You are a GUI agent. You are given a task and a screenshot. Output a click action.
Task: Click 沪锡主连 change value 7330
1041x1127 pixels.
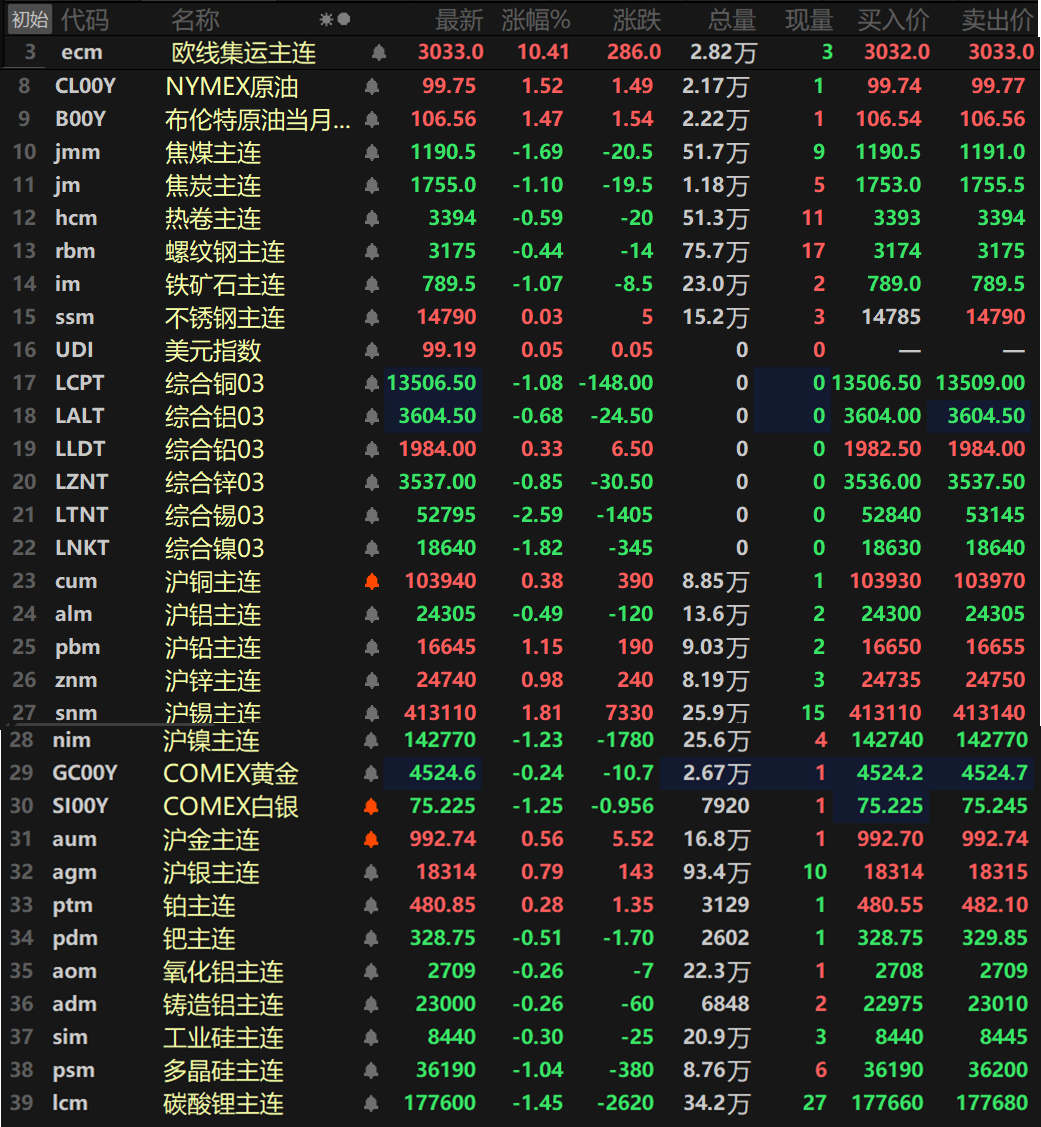pos(629,713)
